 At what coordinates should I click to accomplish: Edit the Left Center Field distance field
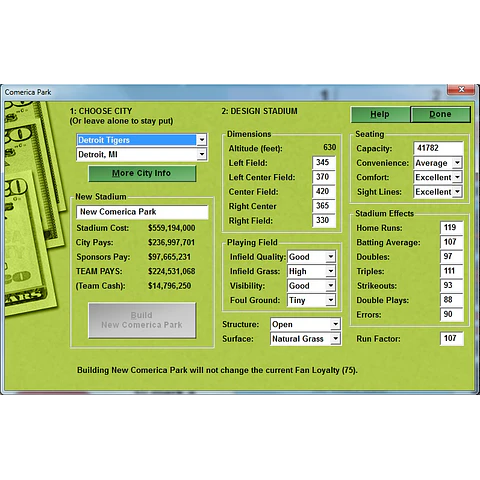(324, 177)
